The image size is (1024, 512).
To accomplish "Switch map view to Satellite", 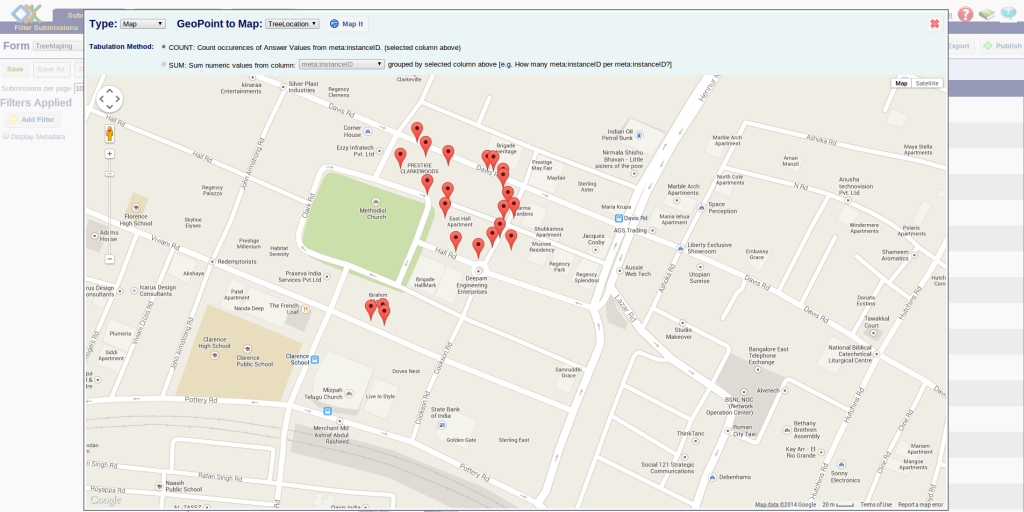I will pyautogui.click(x=927, y=83).
